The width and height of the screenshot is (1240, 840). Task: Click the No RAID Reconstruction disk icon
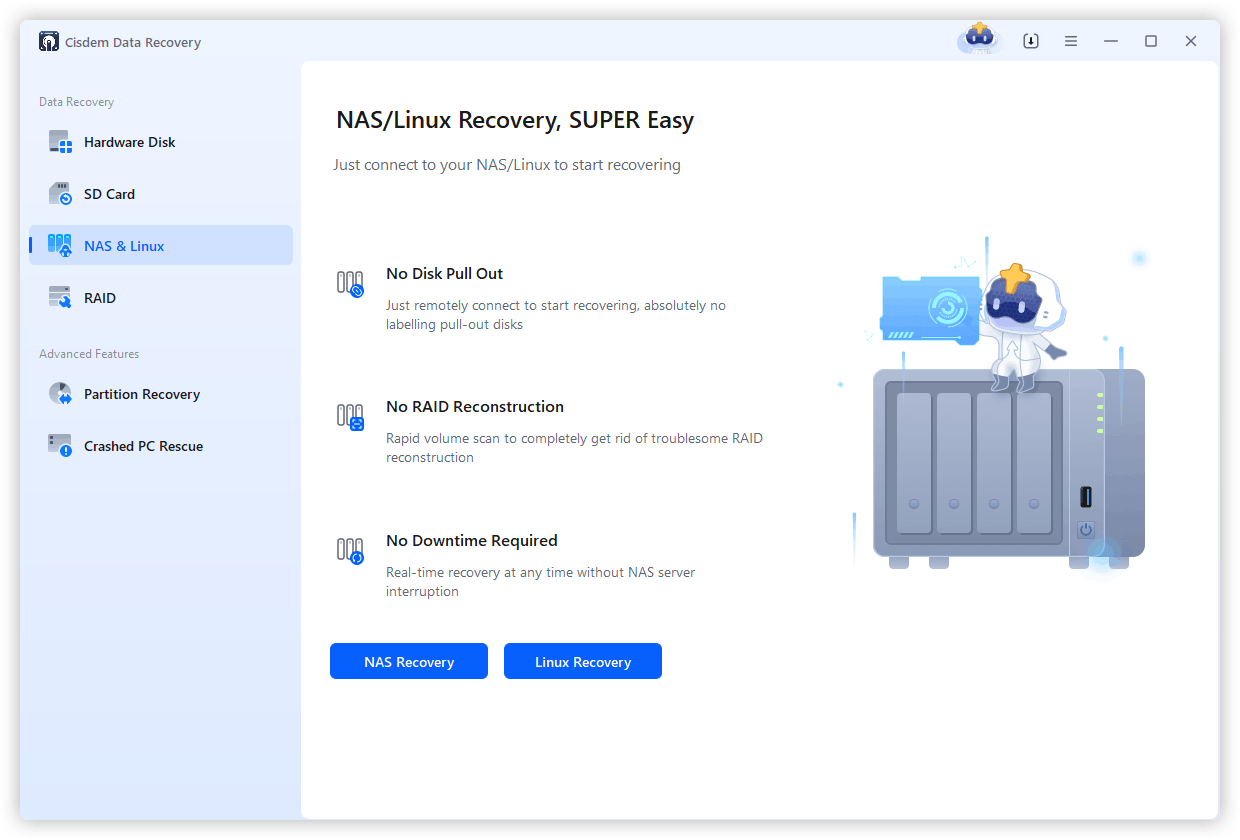pos(350,417)
